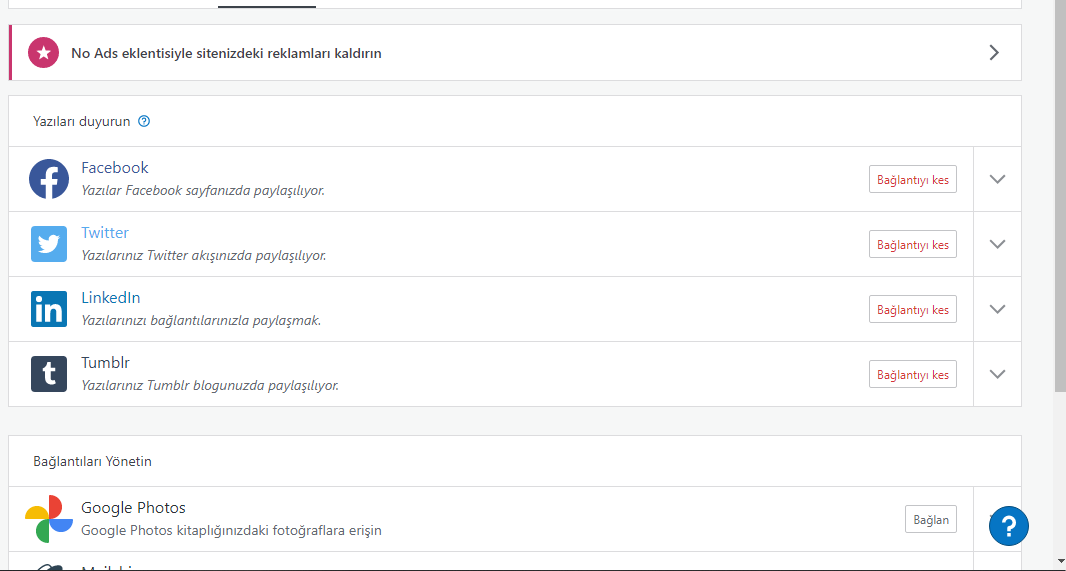
Task: Open the No Ads banner arrow
Action: point(995,53)
